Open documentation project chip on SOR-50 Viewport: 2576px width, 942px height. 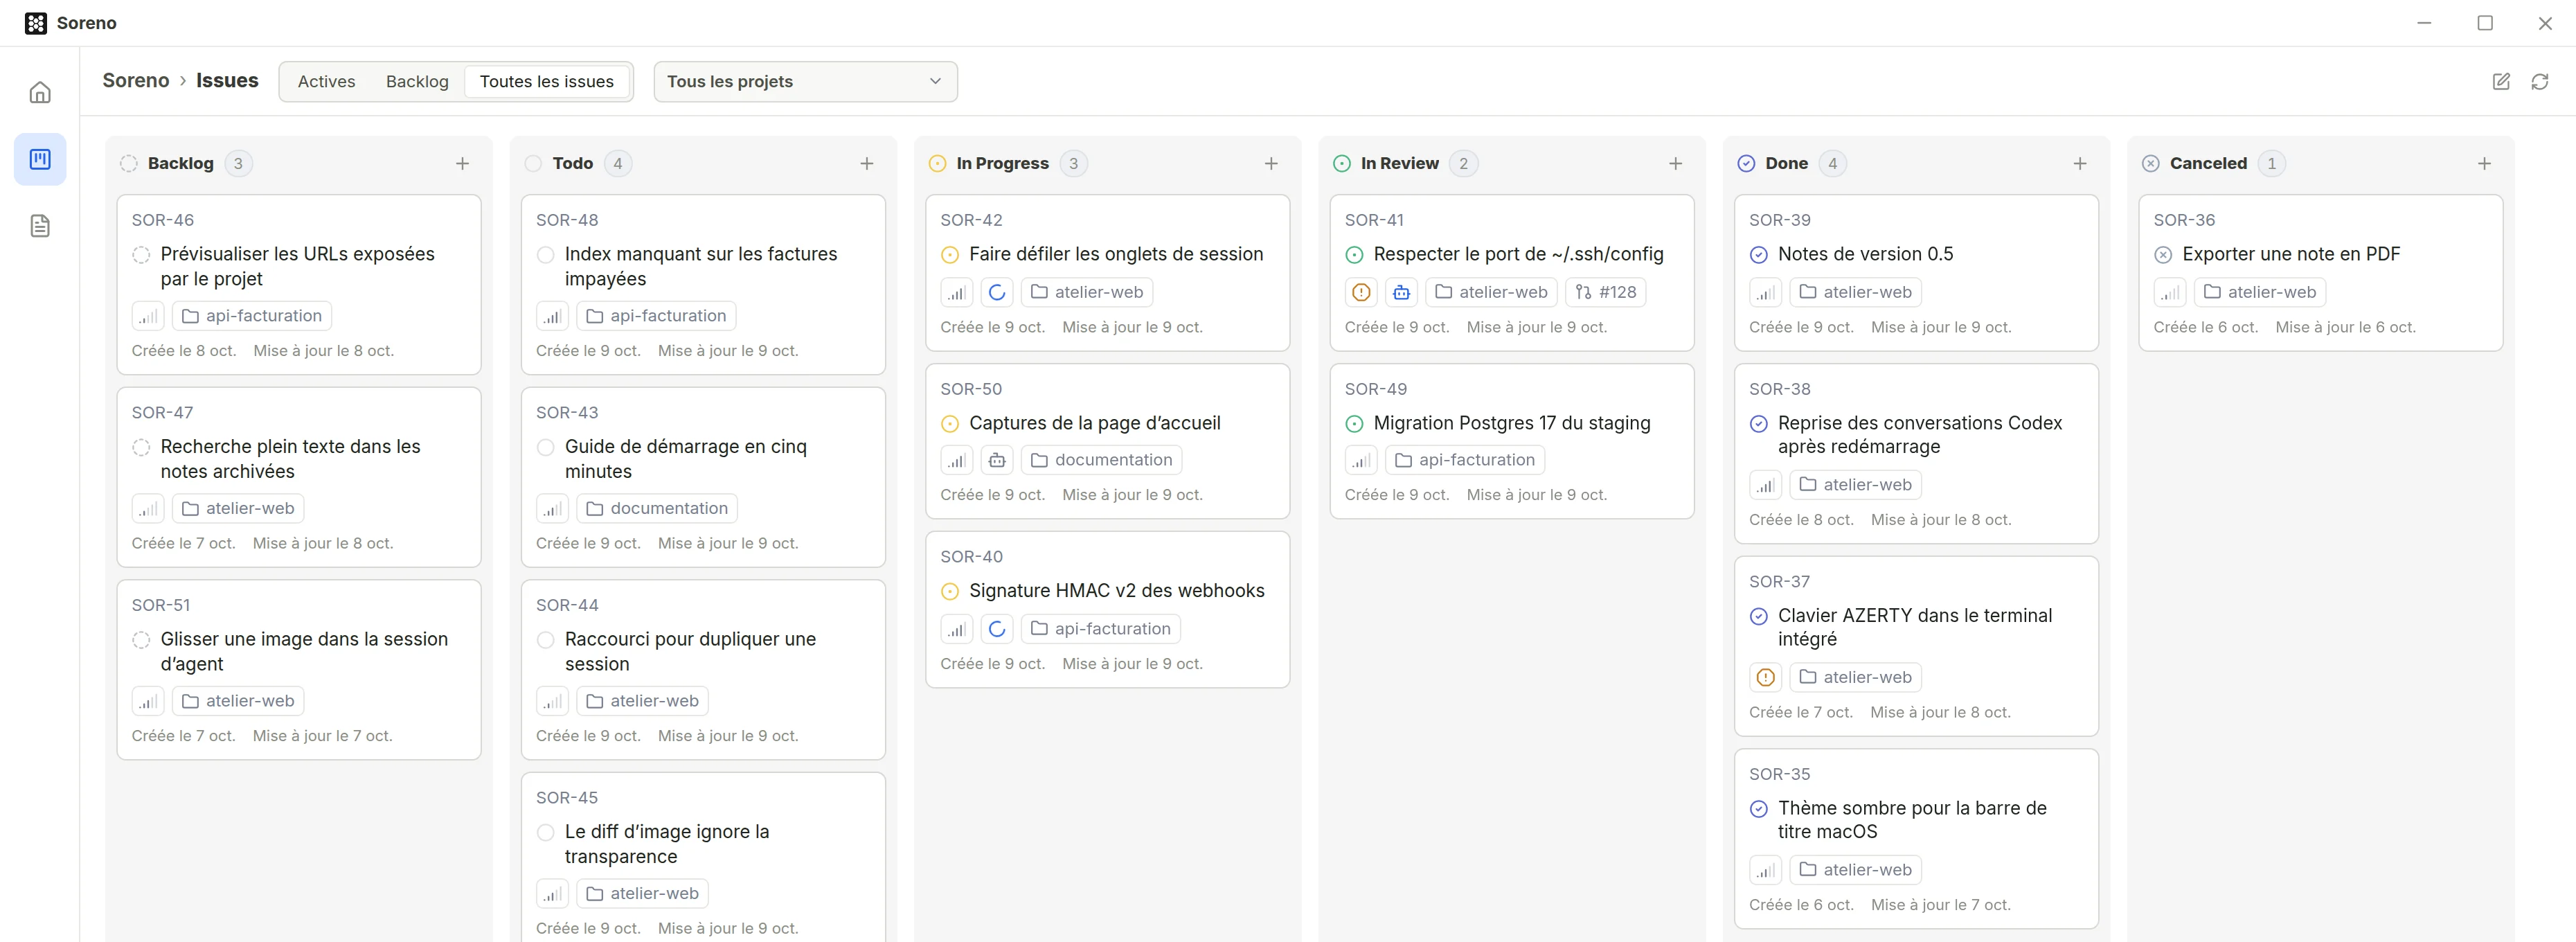click(1101, 460)
